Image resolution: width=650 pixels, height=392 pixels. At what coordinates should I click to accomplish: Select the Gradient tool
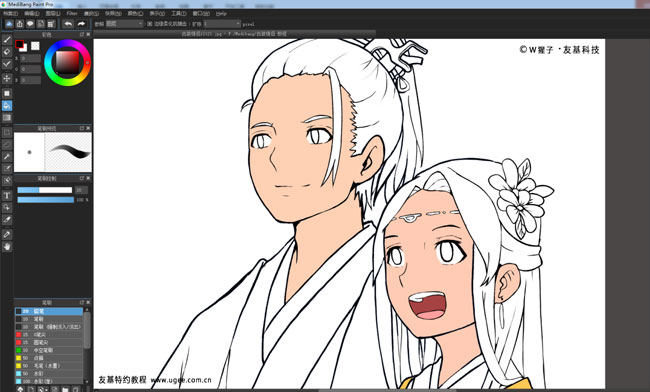pyautogui.click(x=7, y=118)
